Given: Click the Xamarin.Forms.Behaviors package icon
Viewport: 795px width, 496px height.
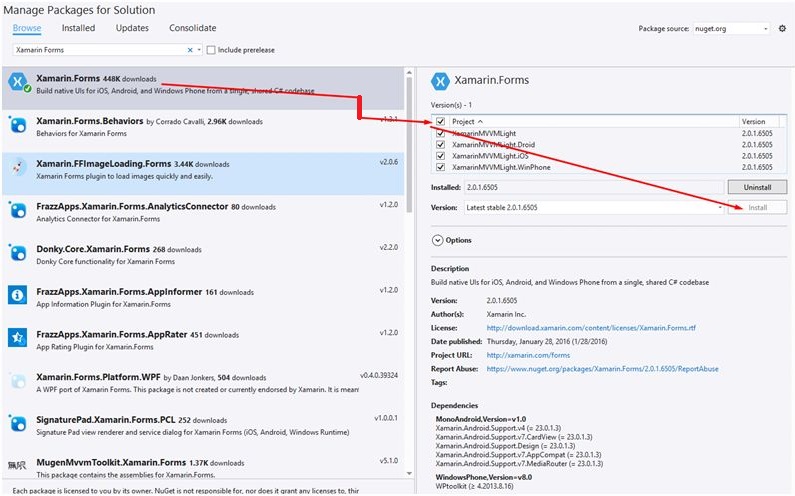Looking at the screenshot, I should pyautogui.click(x=18, y=125).
